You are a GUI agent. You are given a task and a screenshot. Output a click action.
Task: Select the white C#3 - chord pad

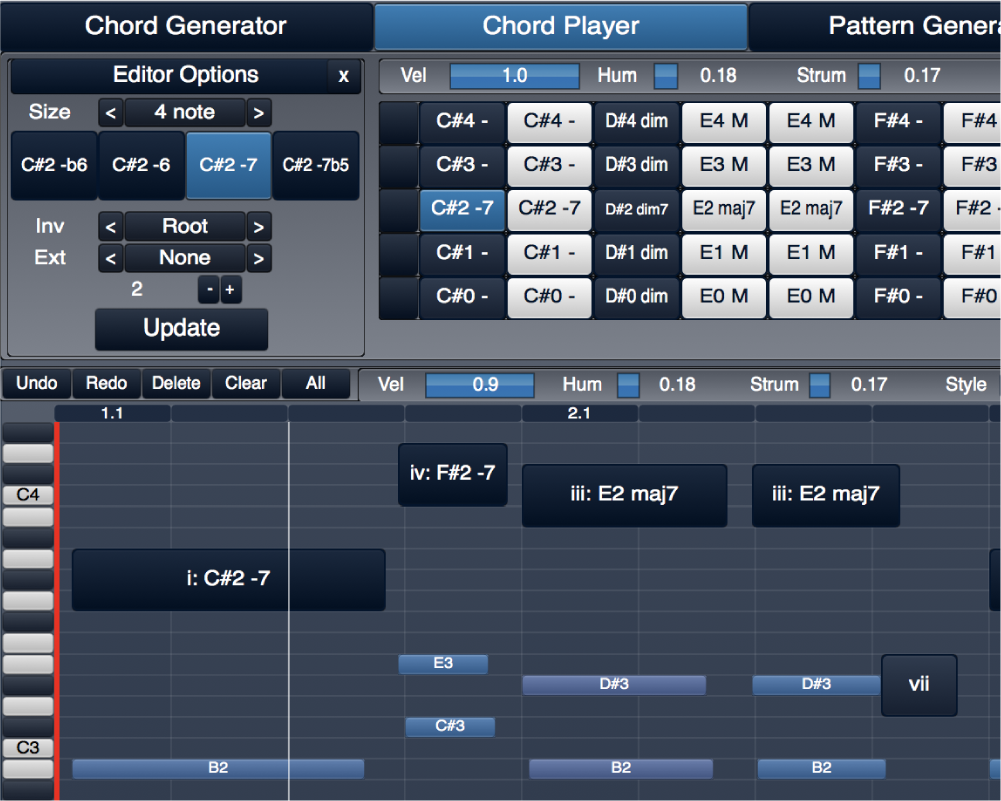[549, 165]
